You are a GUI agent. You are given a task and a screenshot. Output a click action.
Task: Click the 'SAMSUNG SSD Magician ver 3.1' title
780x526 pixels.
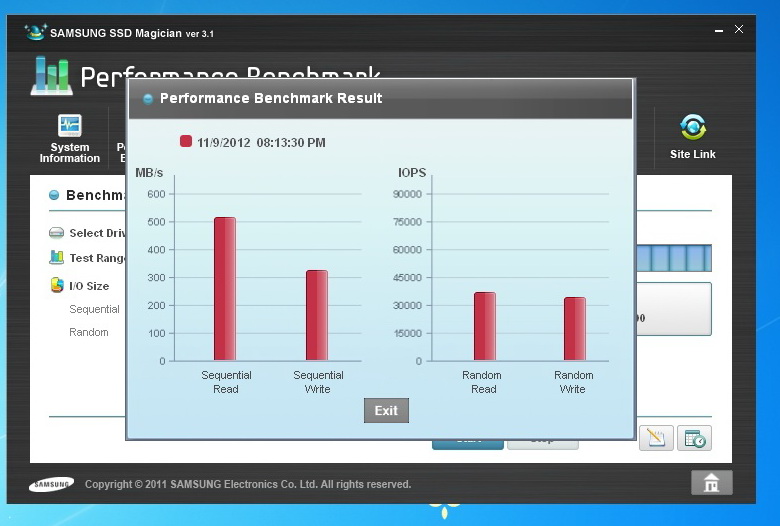tap(132, 33)
